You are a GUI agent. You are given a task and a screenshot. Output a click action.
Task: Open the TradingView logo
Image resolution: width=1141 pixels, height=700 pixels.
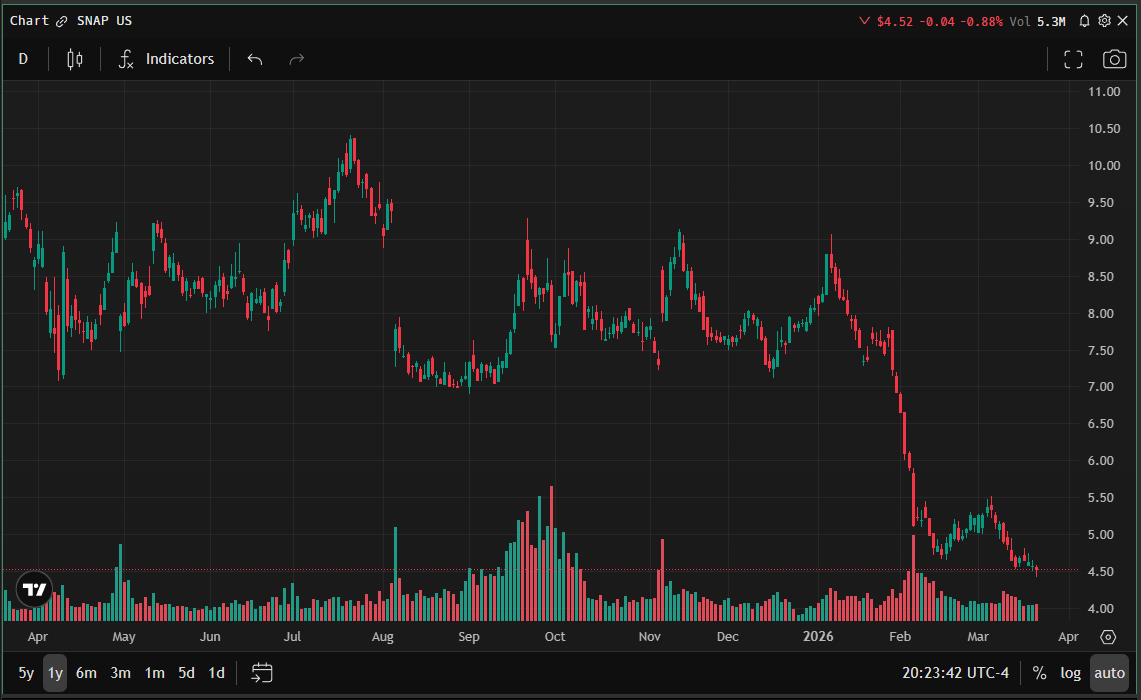tap(34, 589)
